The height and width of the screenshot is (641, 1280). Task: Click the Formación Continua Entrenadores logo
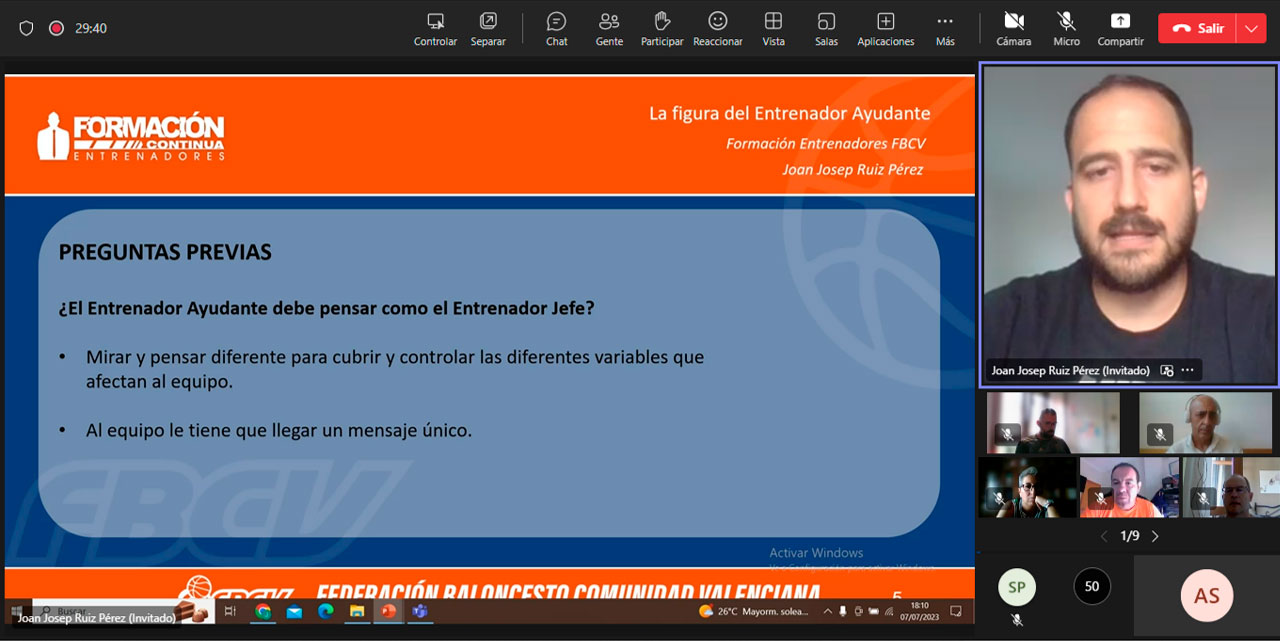pyautogui.click(x=131, y=136)
